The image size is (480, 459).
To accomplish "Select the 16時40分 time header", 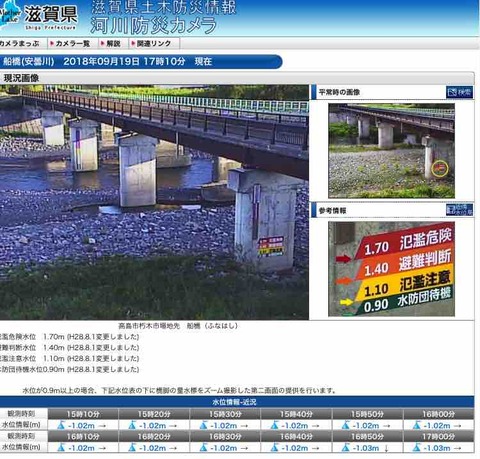I will pos(296,436).
